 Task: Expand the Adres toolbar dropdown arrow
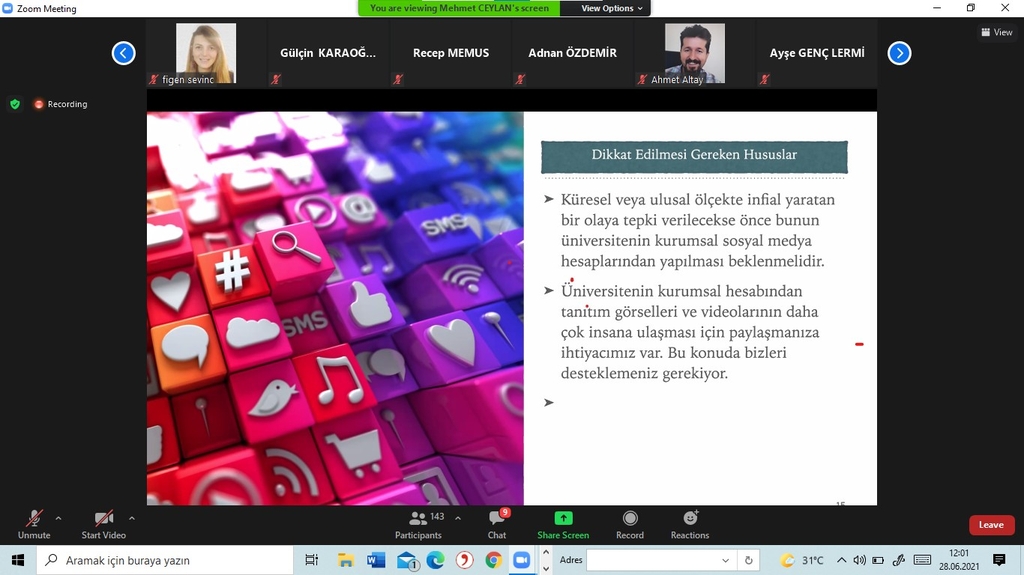pos(725,560)
